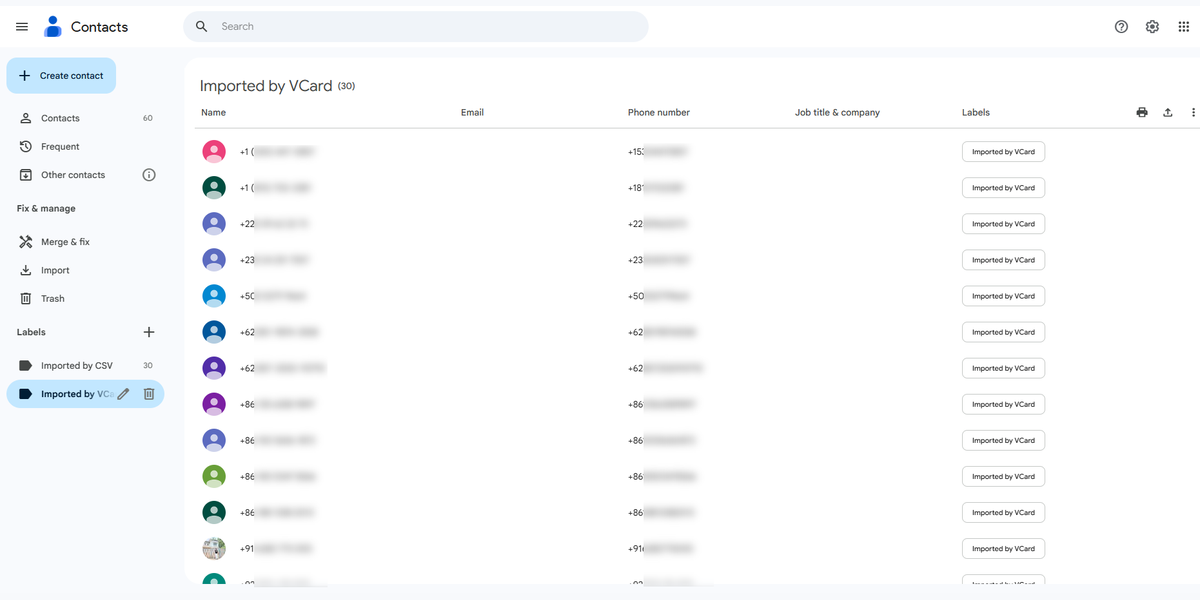Focus the Search contacts field
This screenshot has width=1200, height=600.
415,27
